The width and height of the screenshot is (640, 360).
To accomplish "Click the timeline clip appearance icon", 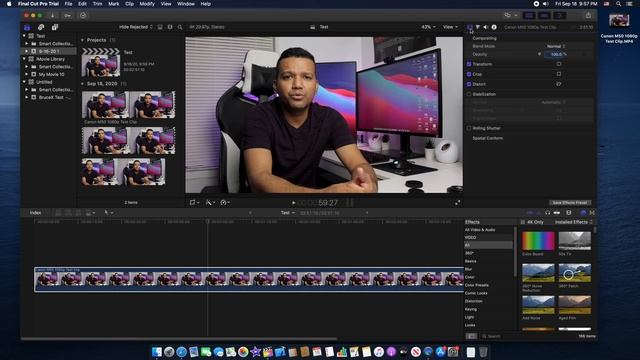I will click(x=569, y=213).
